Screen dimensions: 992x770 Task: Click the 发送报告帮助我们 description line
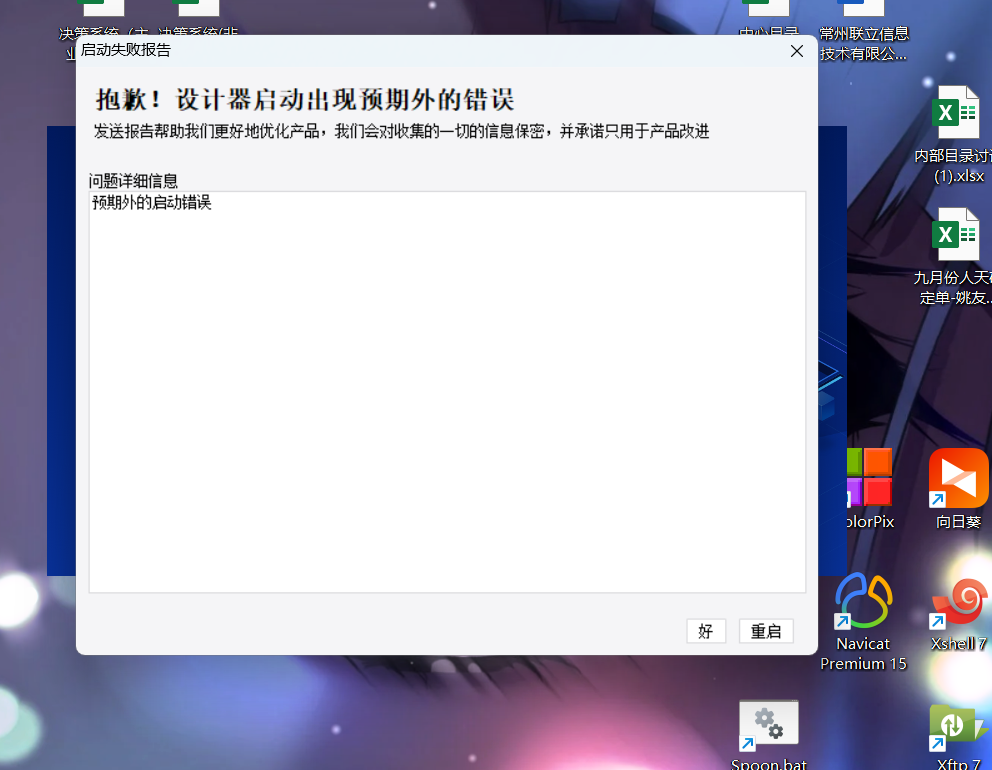click(x=402, y=132)
